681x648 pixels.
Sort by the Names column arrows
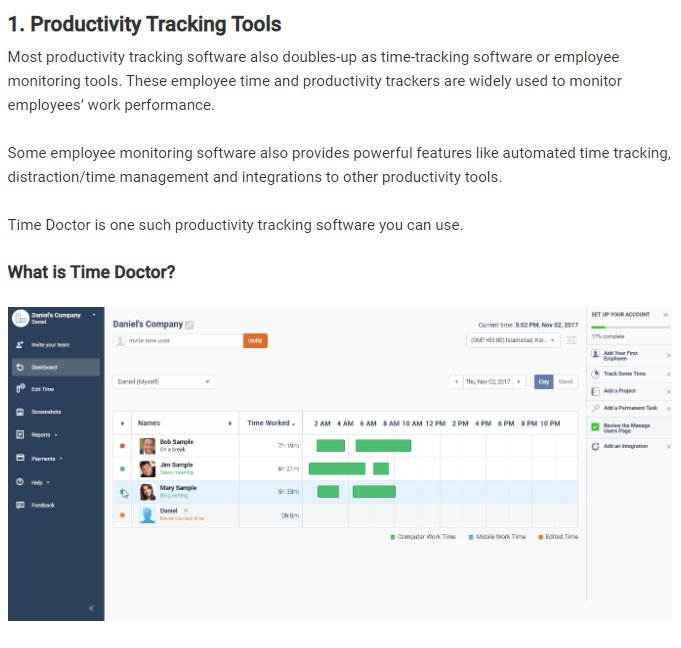pos(230,423)
